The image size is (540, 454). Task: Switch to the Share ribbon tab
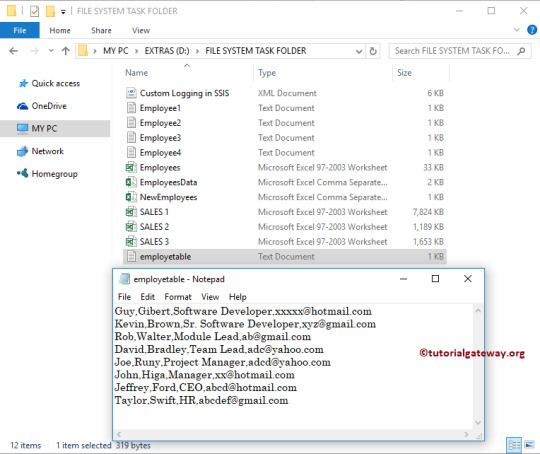pyautogui.click(x=101, y=30)
